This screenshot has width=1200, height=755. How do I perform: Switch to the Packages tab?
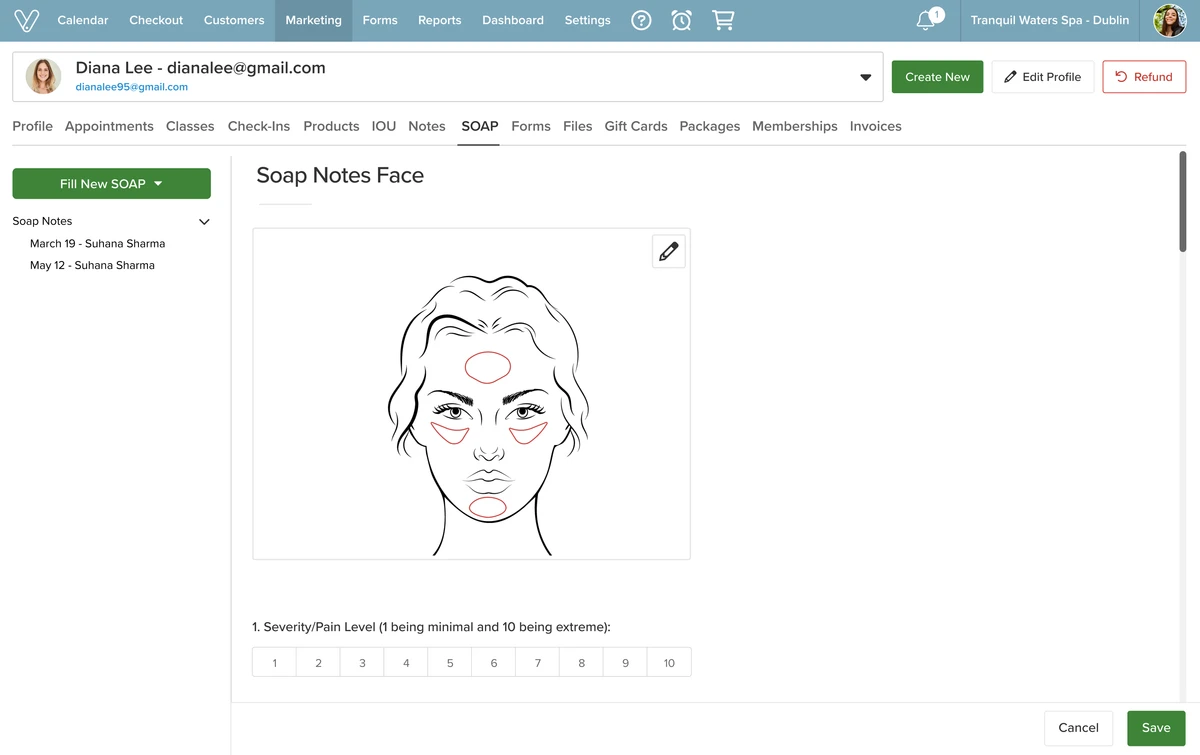710,126
